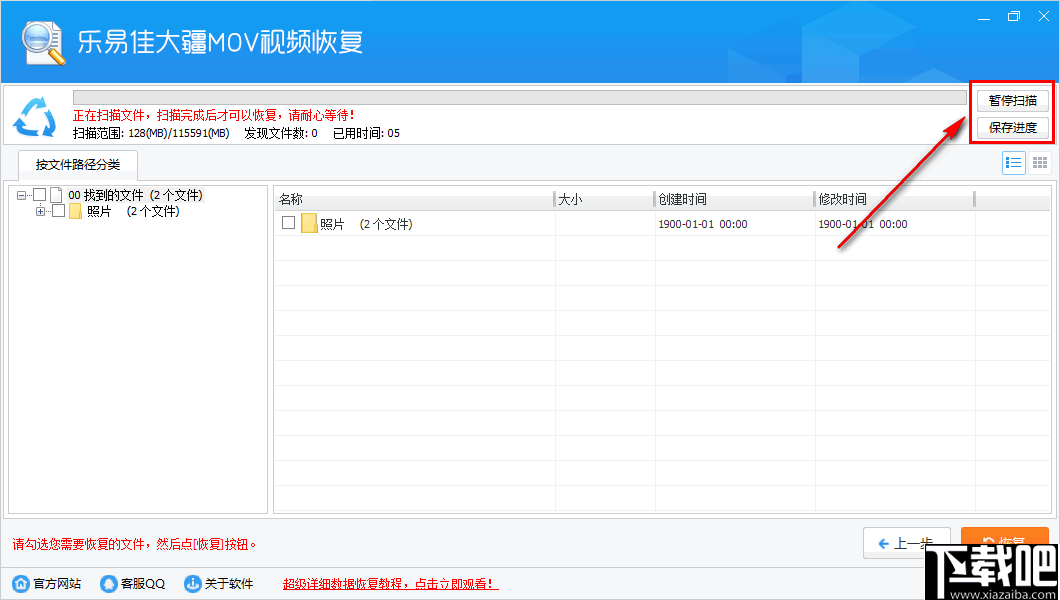
Task: Expand the 照片 tree node
Action: [40, 211]
